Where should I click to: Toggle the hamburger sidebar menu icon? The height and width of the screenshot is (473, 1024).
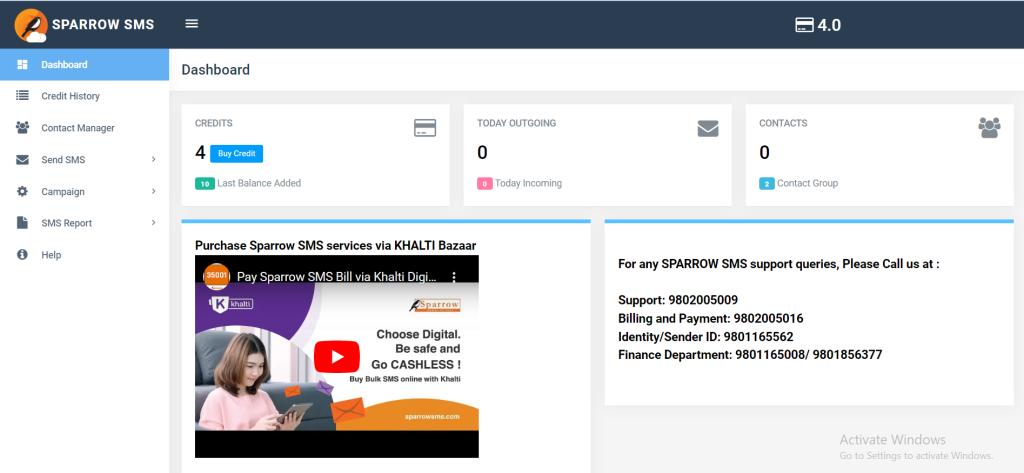[x=191, y=24]
